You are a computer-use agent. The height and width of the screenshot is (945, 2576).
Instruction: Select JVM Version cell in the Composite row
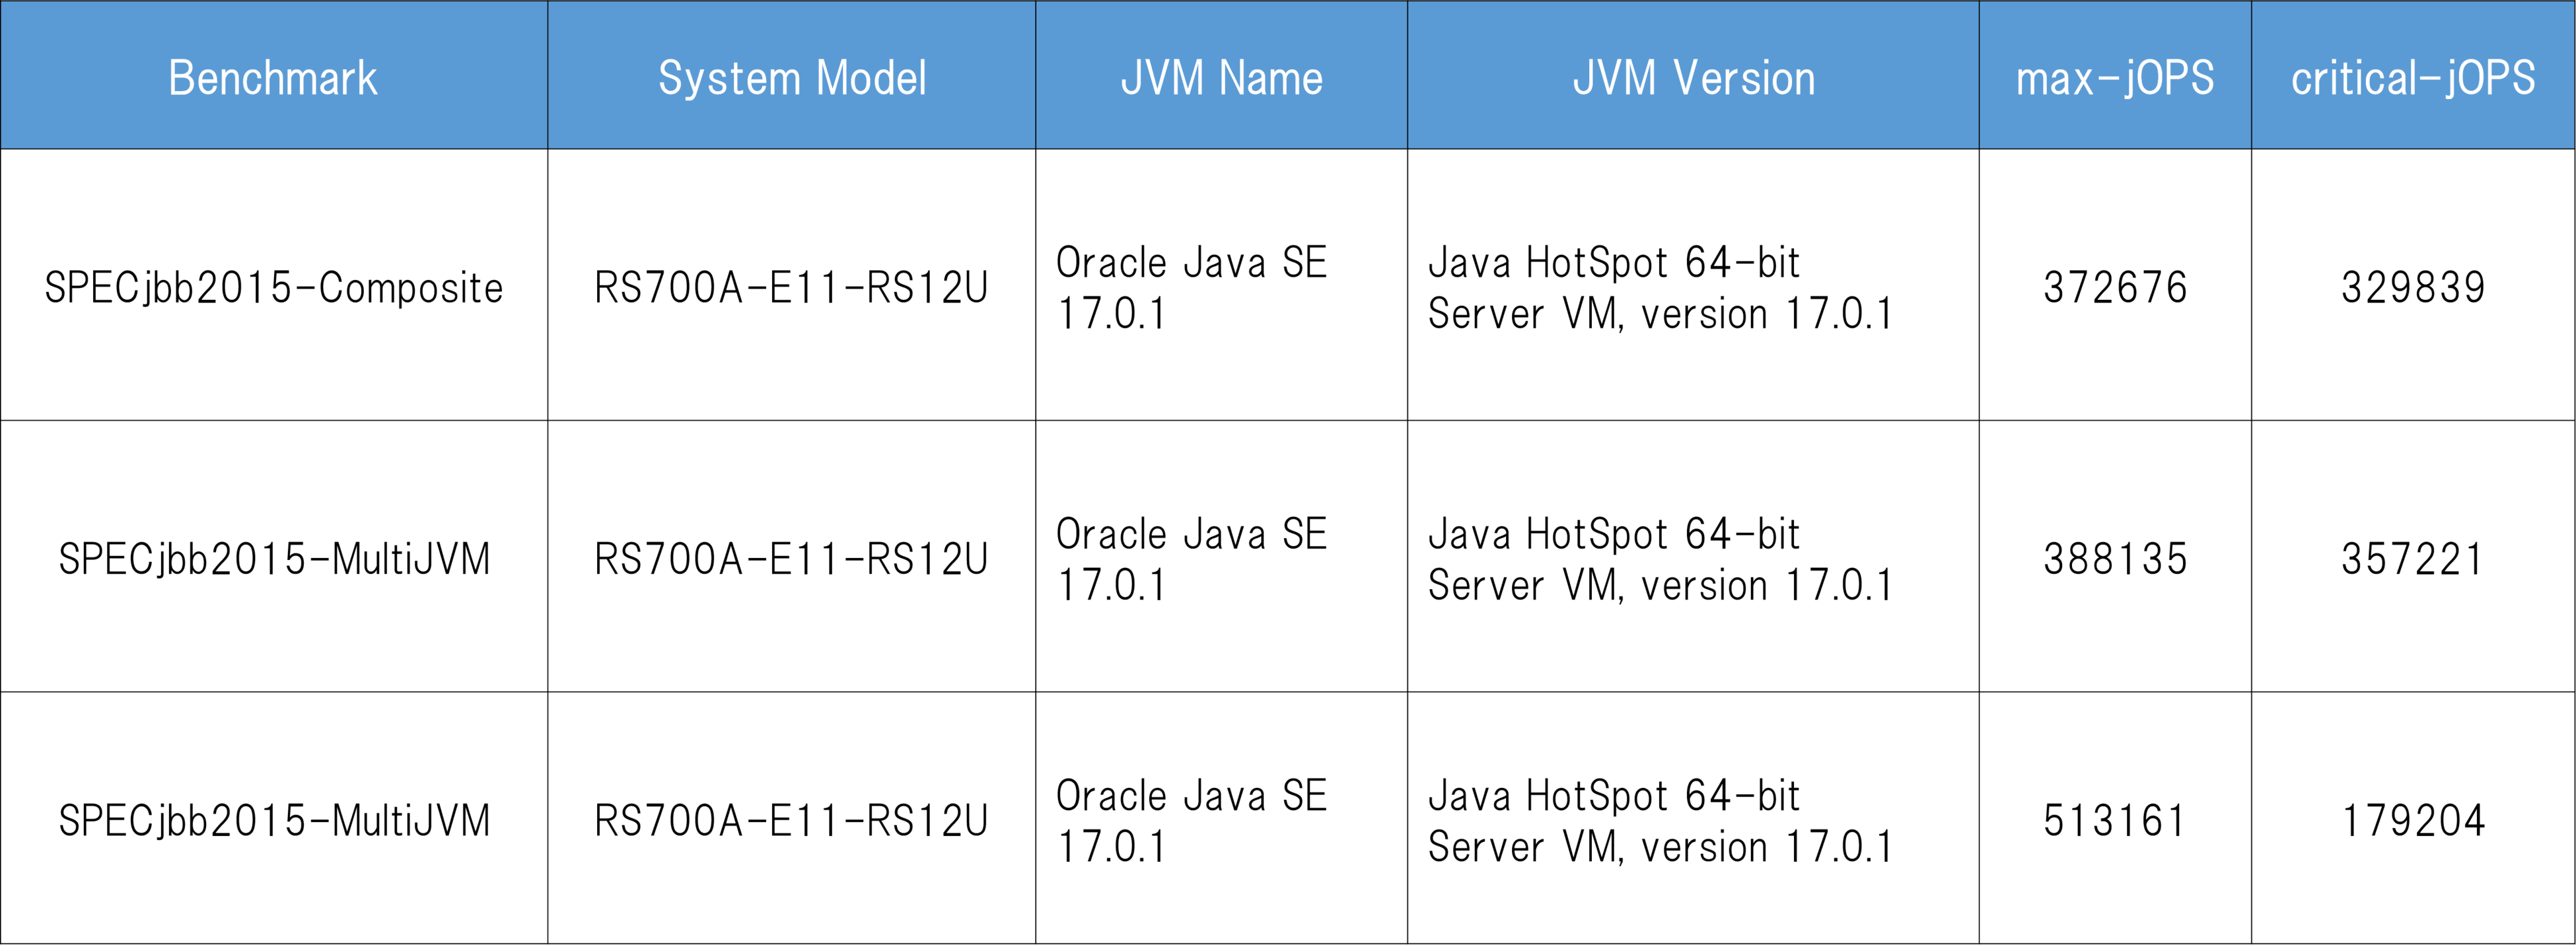[1660, 288]
